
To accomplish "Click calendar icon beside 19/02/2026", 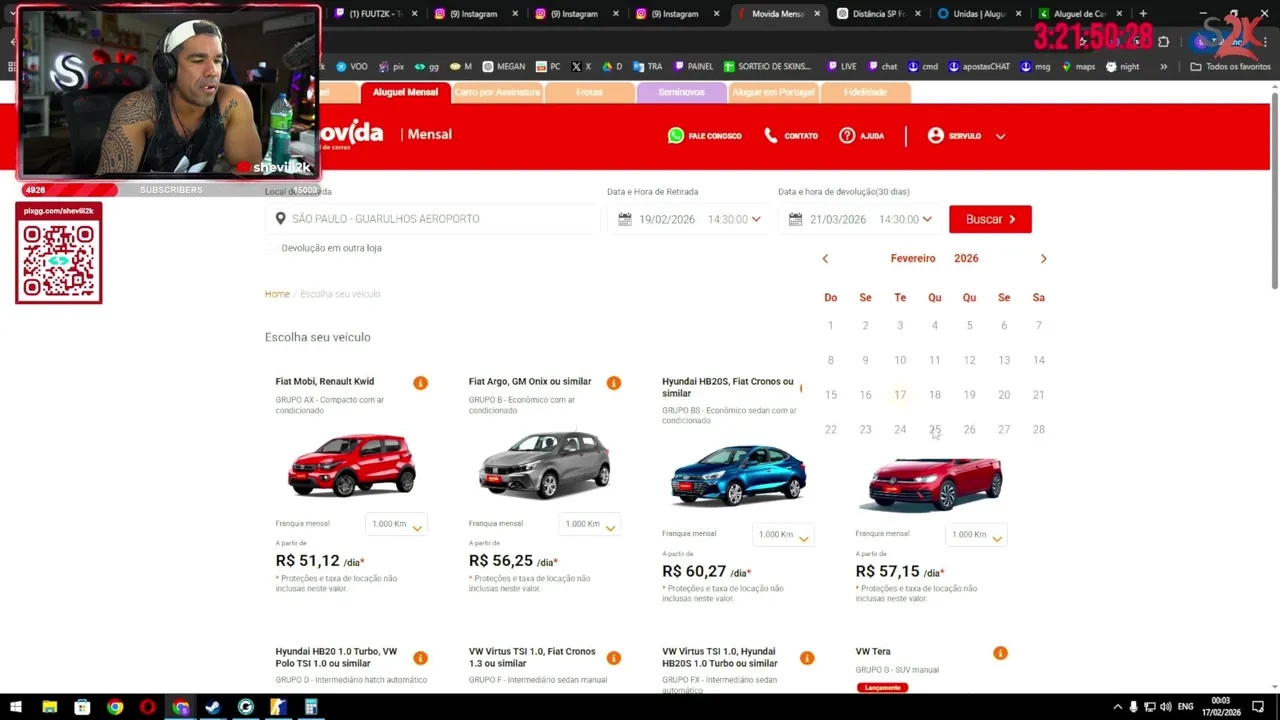I will click(625, 219).
